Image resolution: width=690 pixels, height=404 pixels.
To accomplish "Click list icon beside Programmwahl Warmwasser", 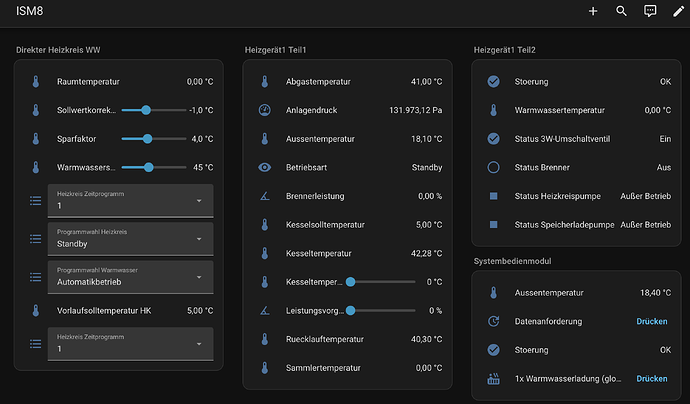I will pyautogui.click(x=36, y=277).
